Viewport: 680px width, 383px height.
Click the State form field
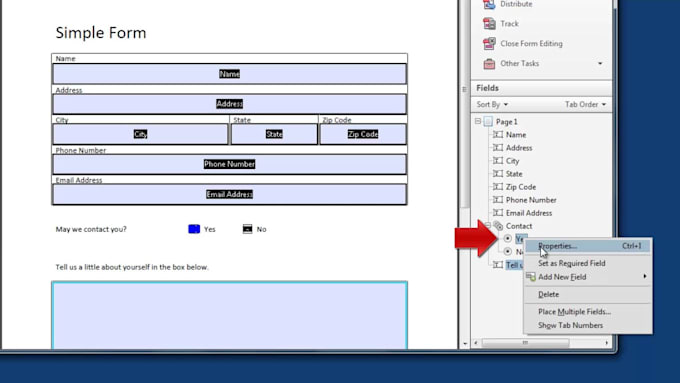tap(274, 134)
